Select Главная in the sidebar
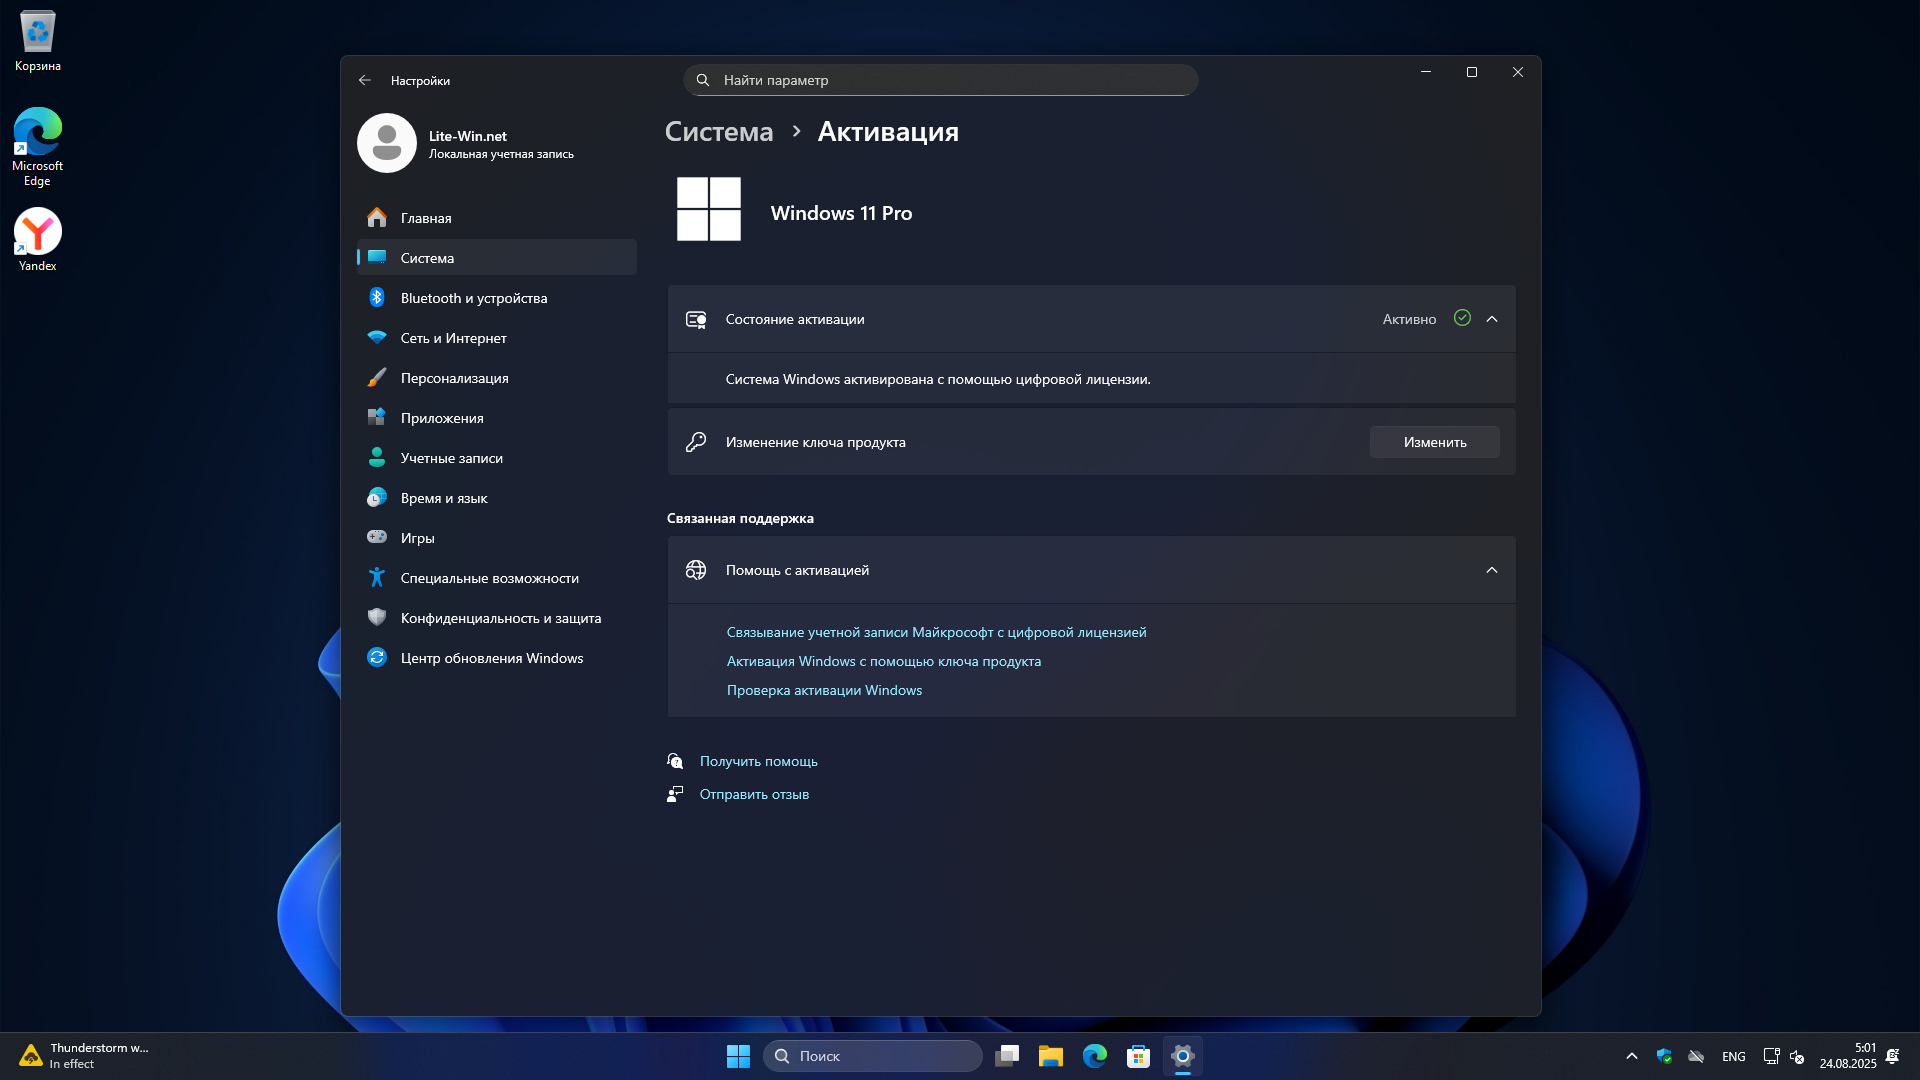The image size is (1920, 1080). pos(426,218)
